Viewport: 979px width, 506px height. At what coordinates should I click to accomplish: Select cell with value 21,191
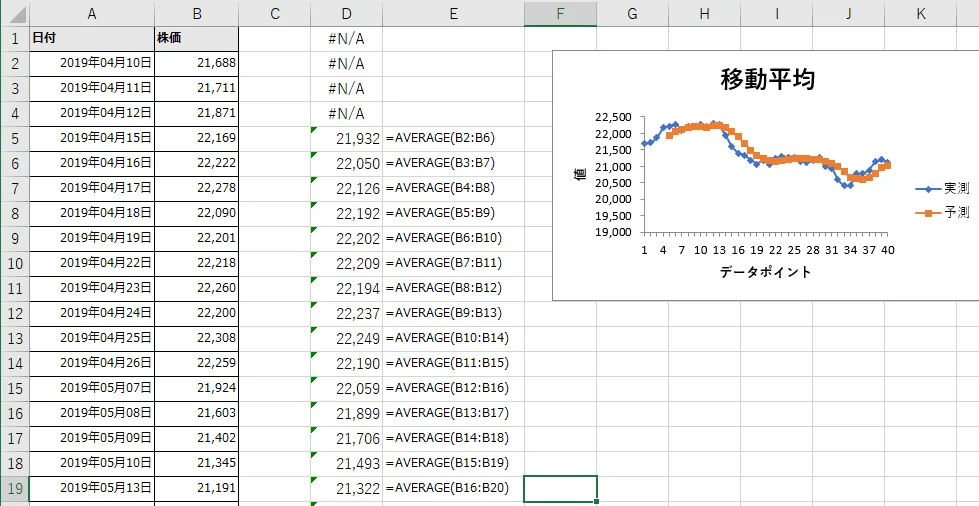tap(197, 489)
